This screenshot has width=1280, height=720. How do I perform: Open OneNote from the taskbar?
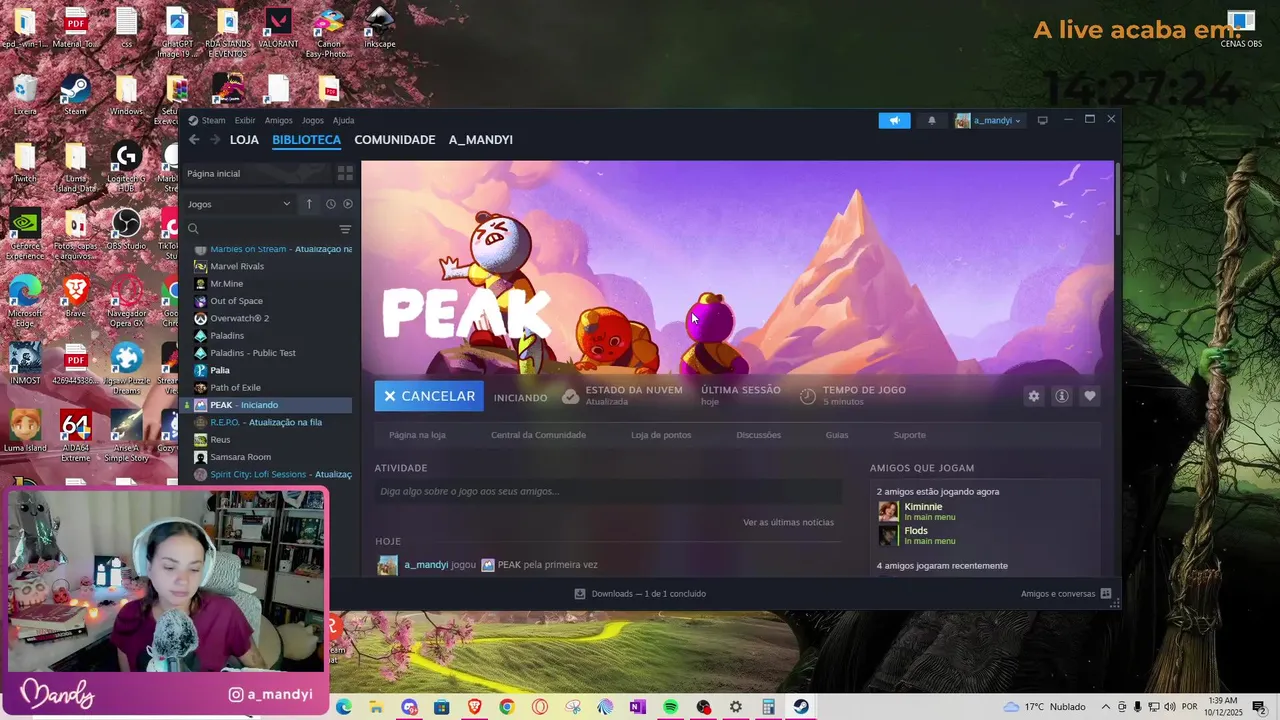(x=637, y=707)
